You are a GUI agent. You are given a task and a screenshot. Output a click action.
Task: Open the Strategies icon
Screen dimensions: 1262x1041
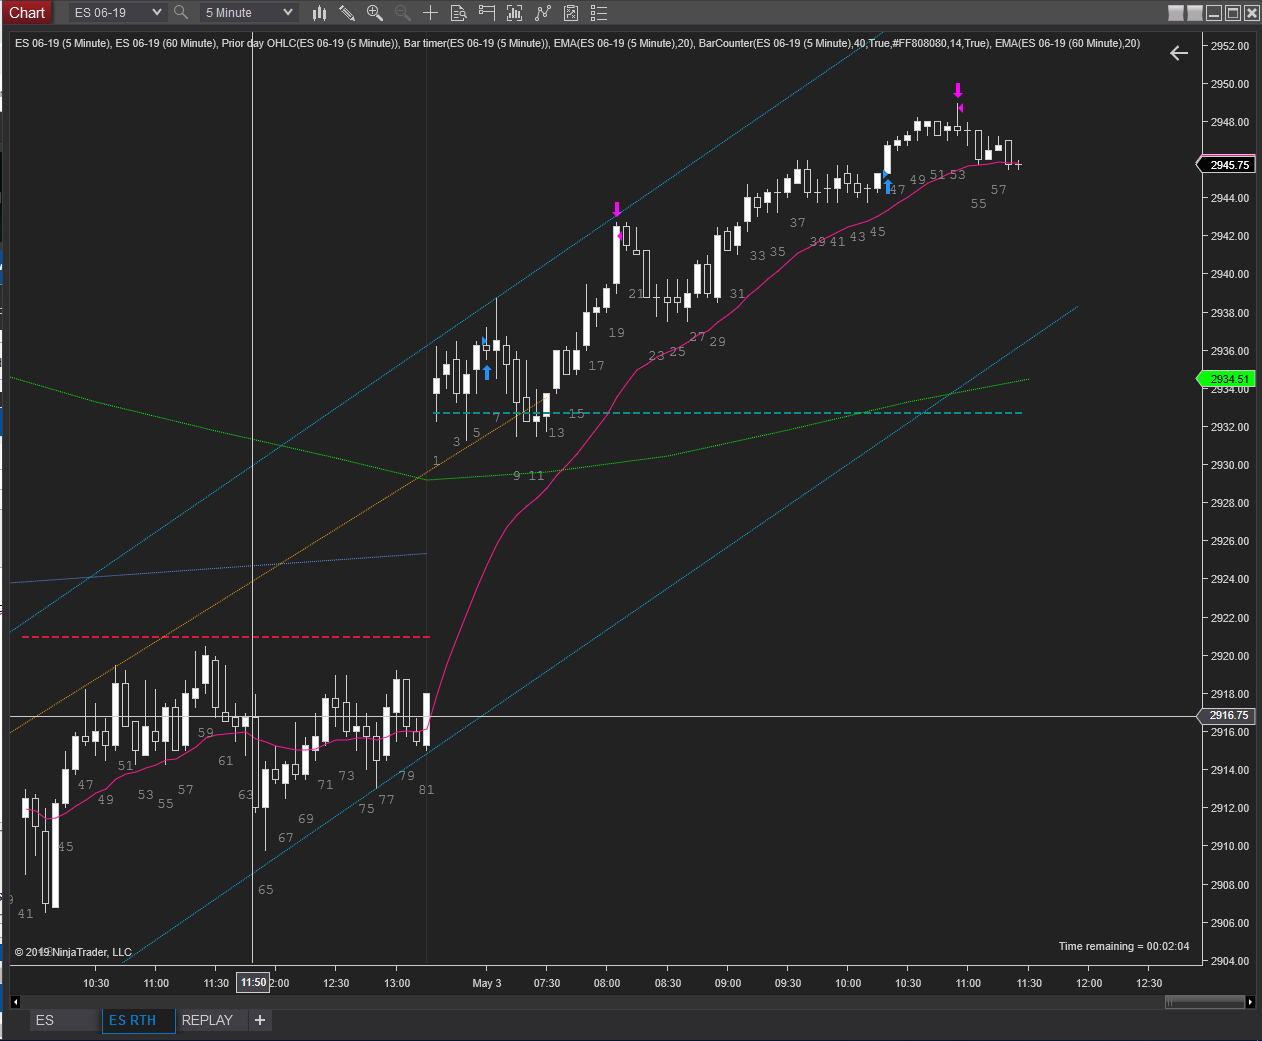click(571, 13)
